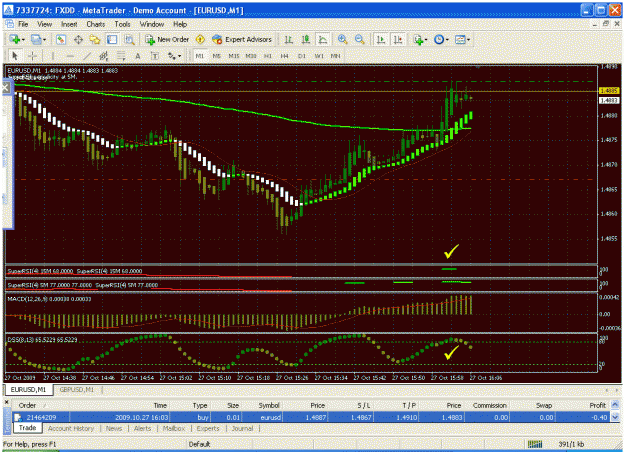The width and height of the screenshot is (625, 452).
Task: Select the Equidistant Channel tool
Action: (x=104, y=56)
